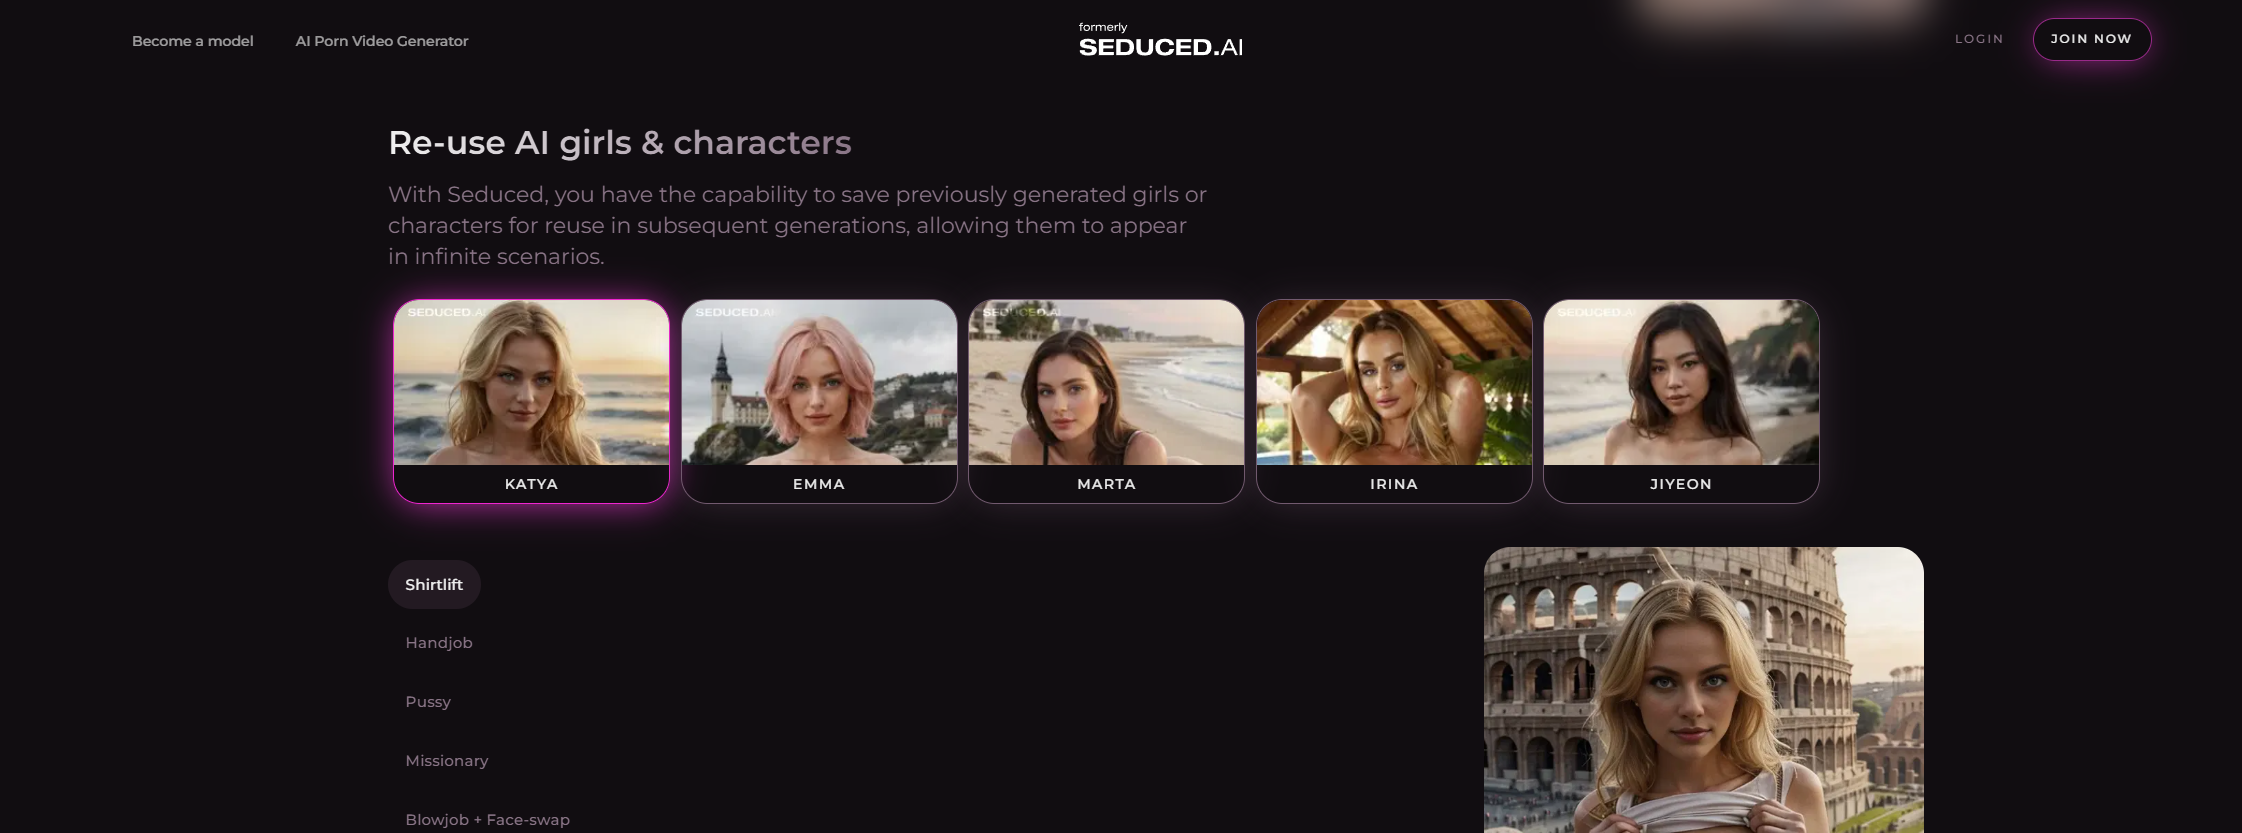Click the EMMA name label
2242x833 pixels.
pyautogui.click(x=819, y=484)
